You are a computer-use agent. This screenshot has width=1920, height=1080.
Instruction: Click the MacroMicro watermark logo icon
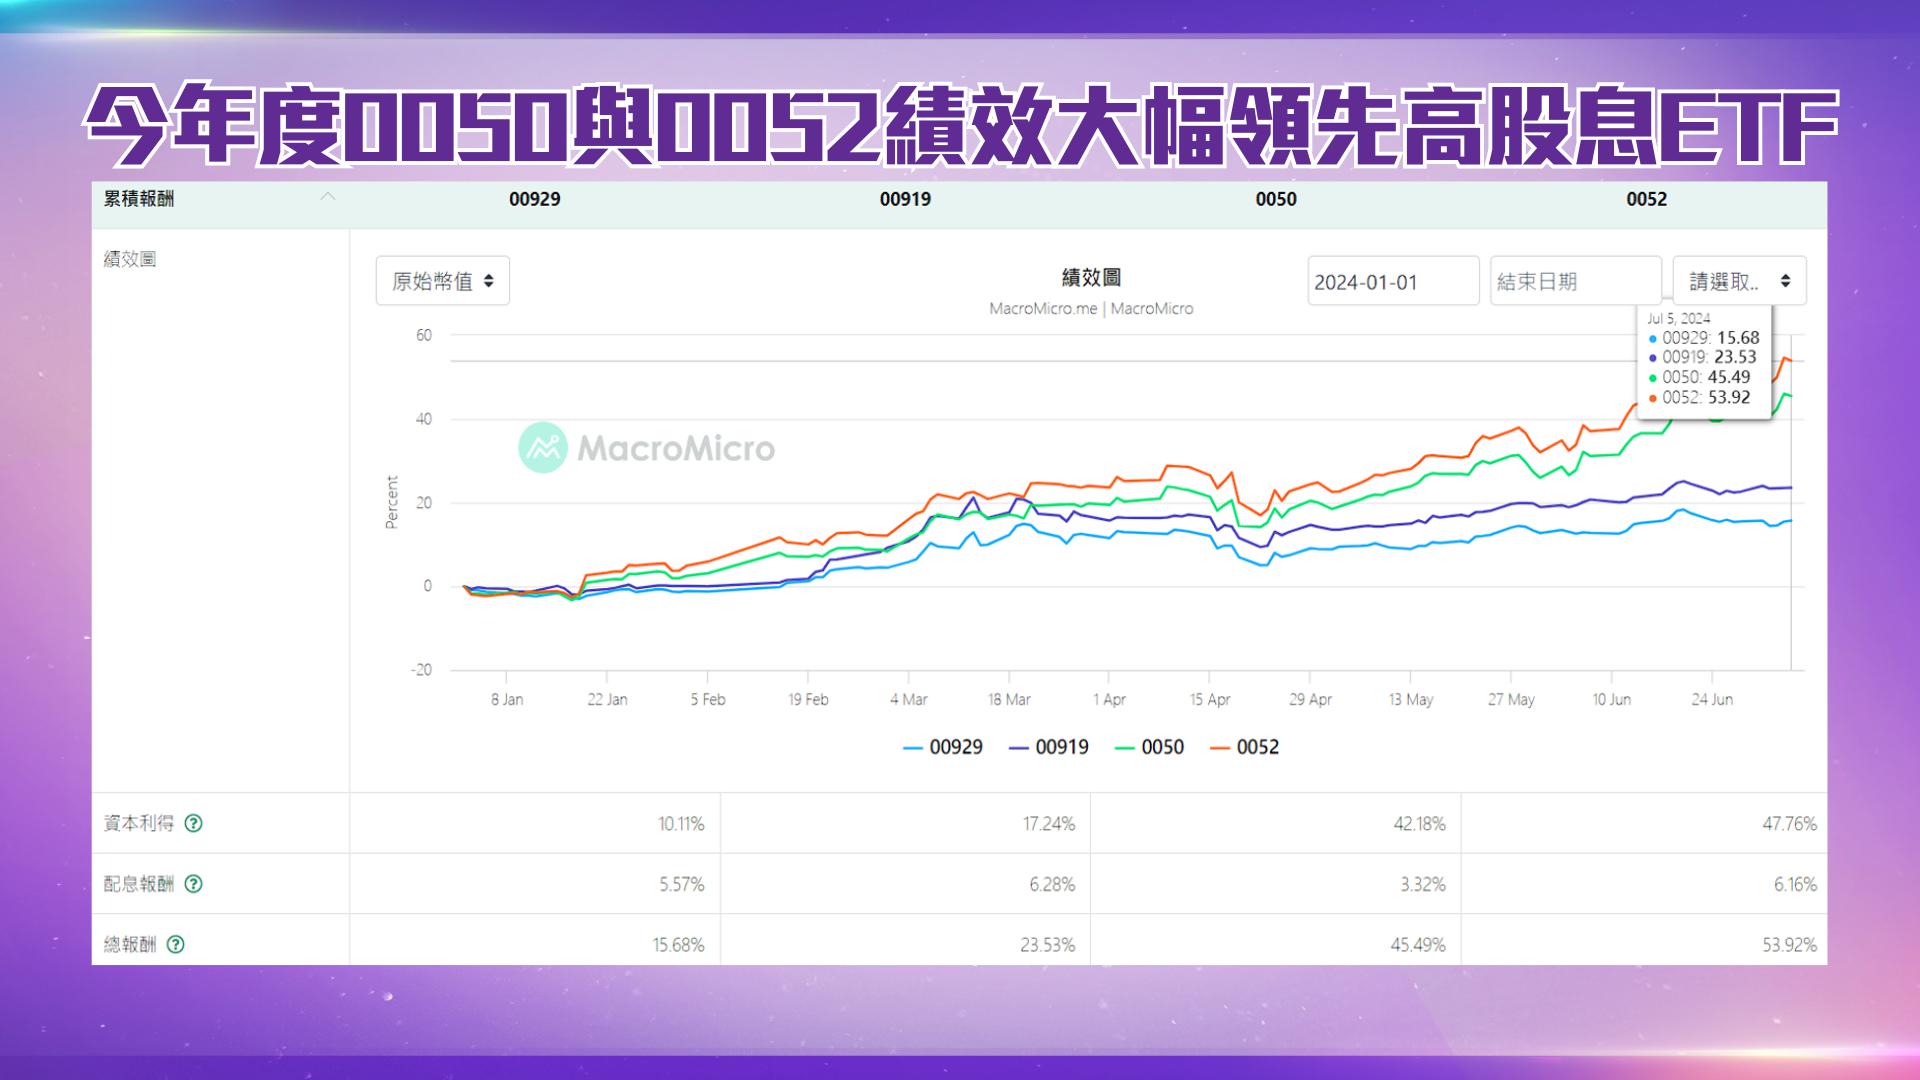(543, 447)
